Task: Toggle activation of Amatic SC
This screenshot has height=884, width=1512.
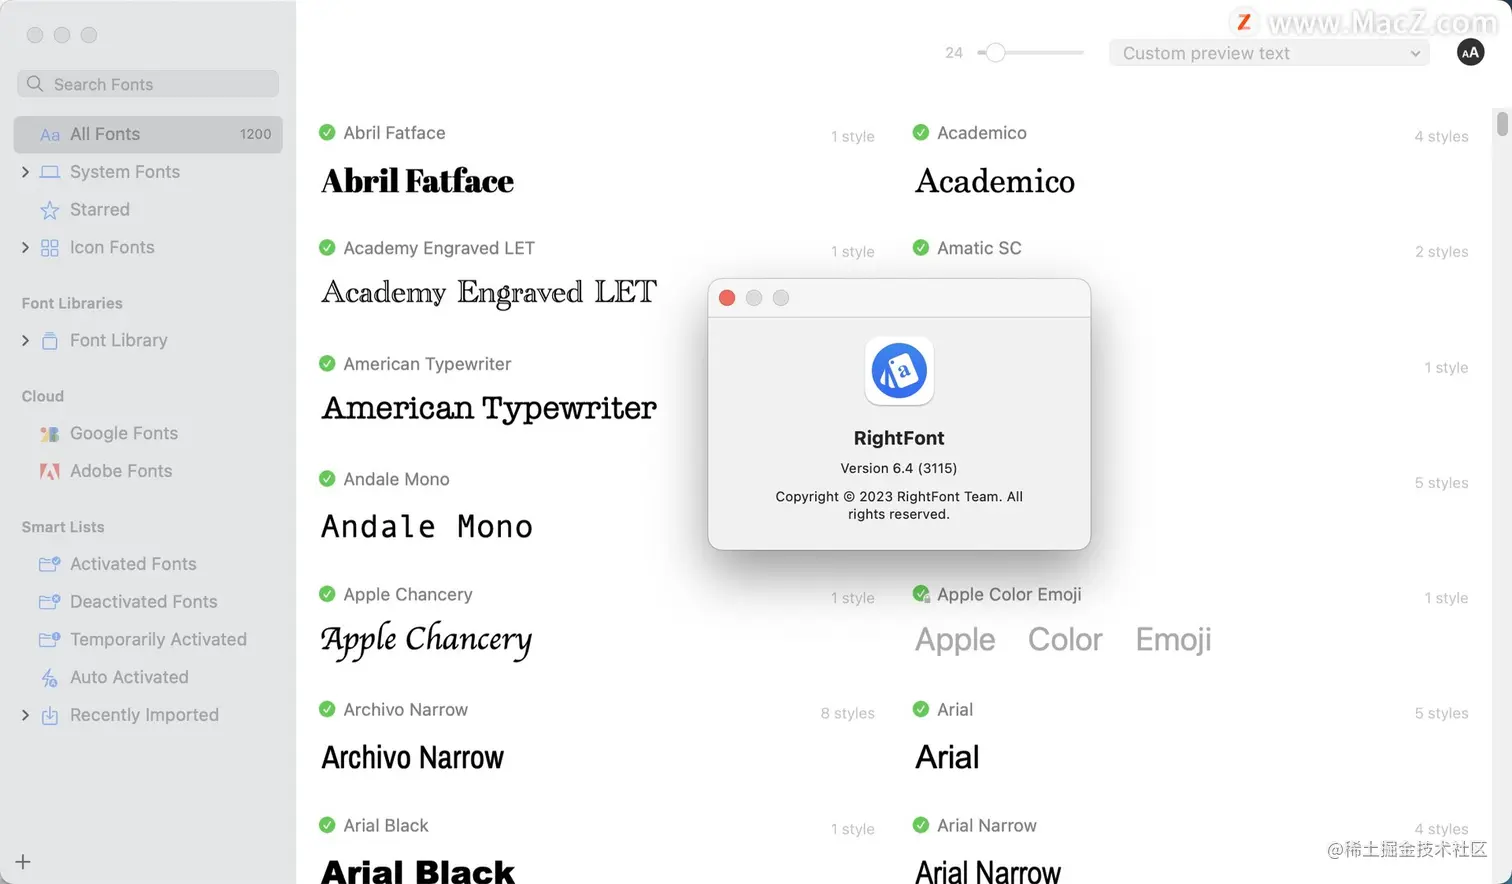Action: (x=921, y=247)
